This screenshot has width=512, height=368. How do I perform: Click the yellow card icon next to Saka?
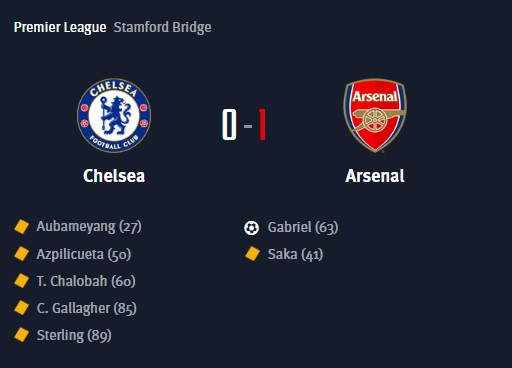point(252,254)
